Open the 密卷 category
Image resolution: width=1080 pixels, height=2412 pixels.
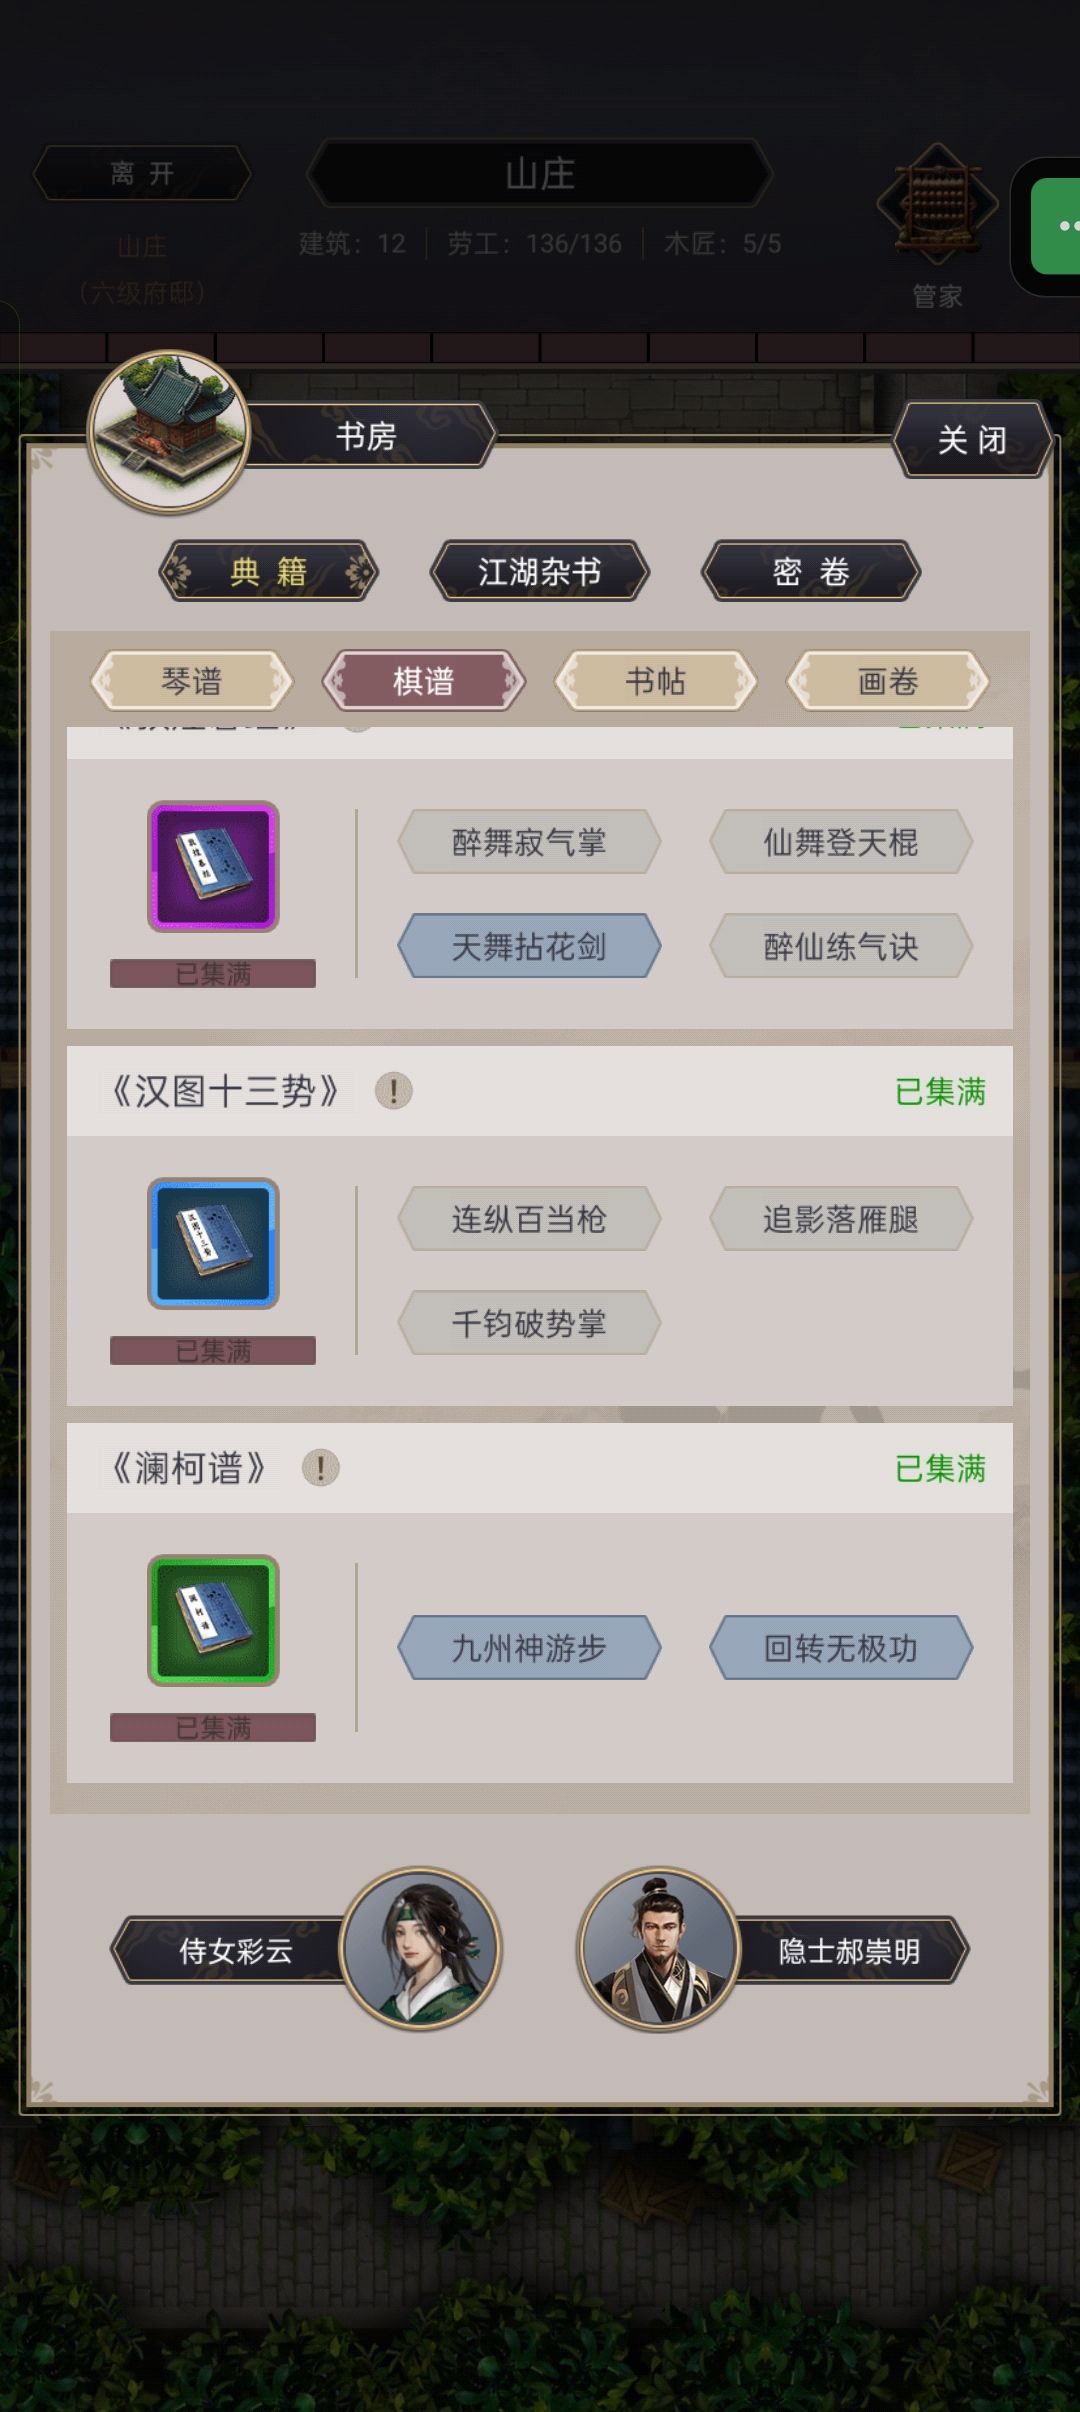(811, 571)
